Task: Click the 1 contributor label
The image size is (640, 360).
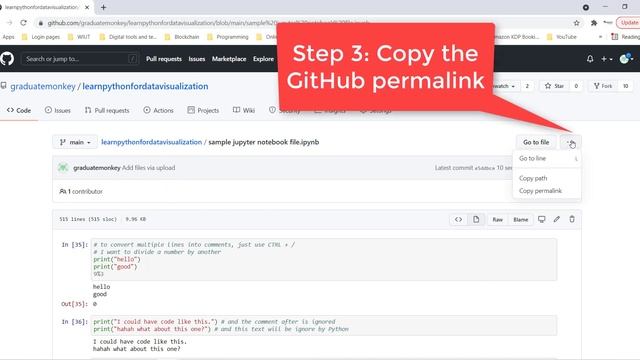Action: pos(81,191)
